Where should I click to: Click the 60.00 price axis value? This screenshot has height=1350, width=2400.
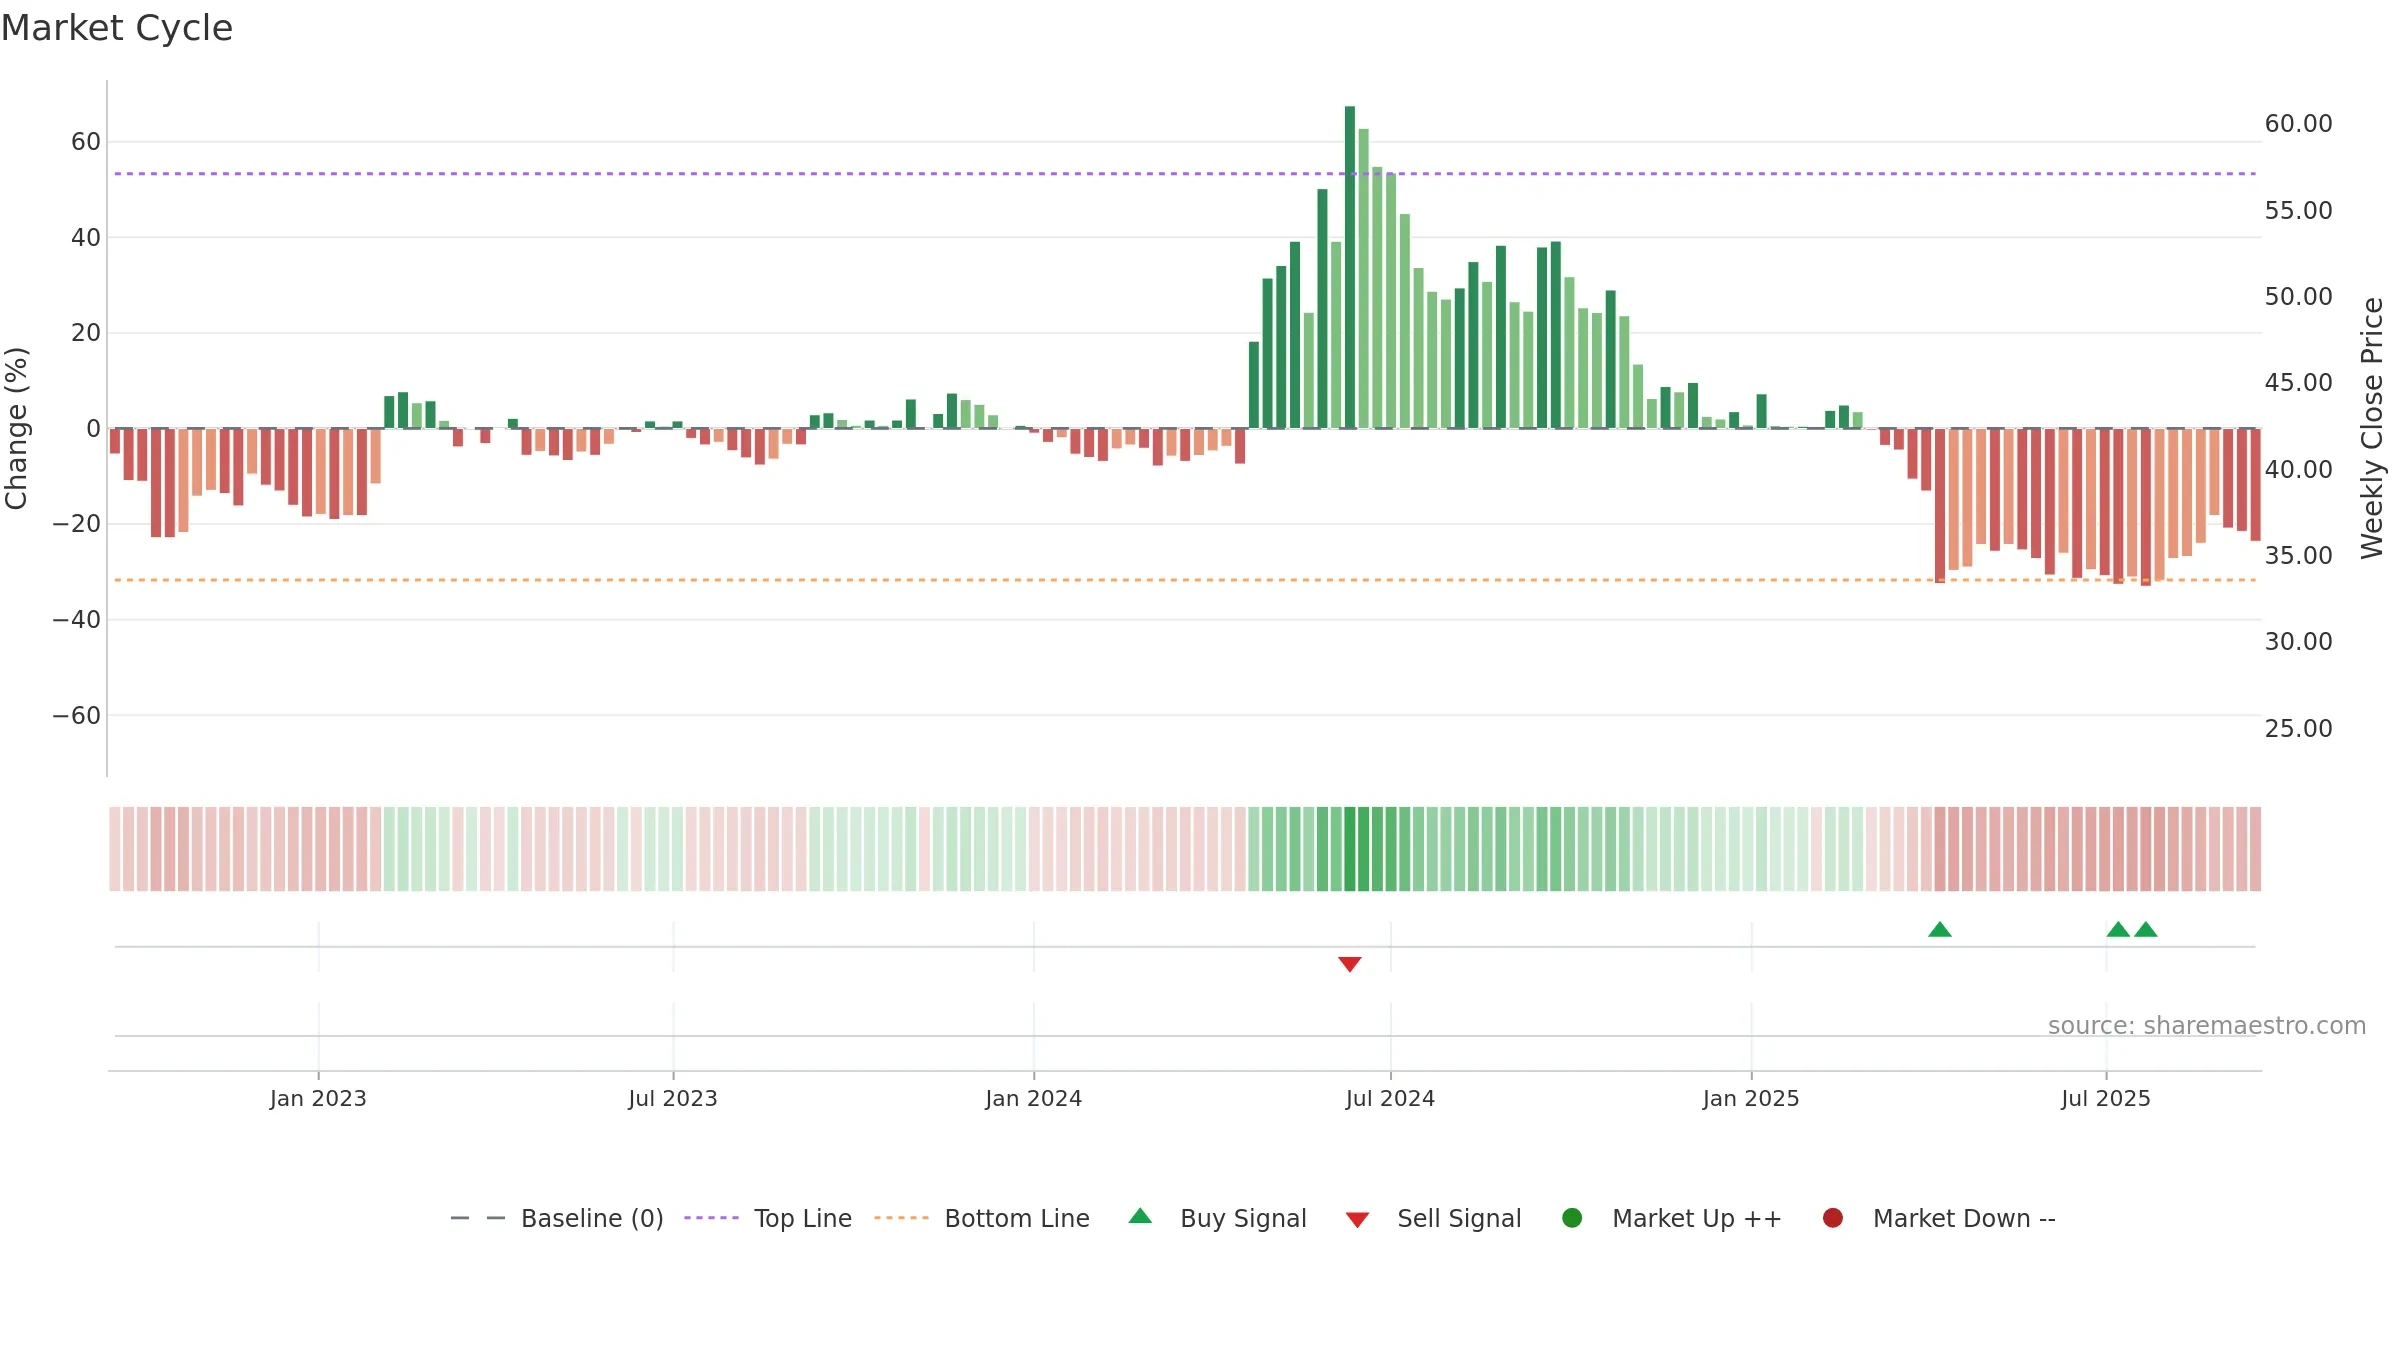[x=2299, y=124]
